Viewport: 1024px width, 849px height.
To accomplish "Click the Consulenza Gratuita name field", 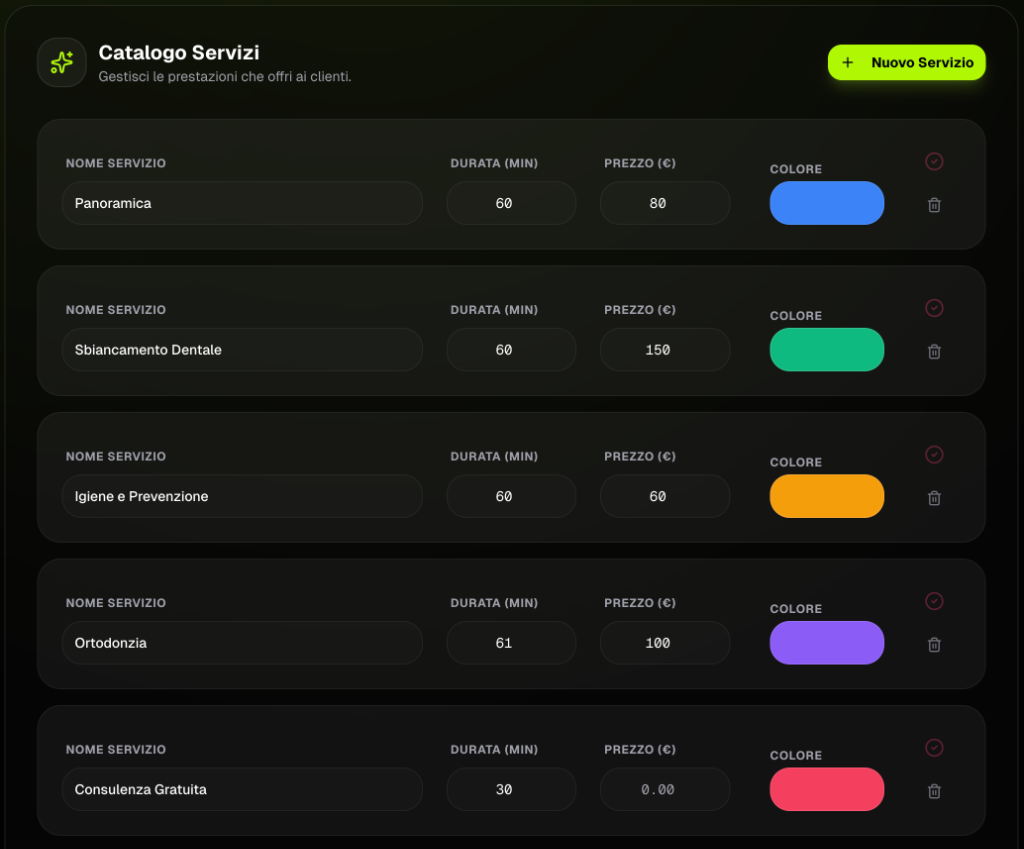I will 242,789.
